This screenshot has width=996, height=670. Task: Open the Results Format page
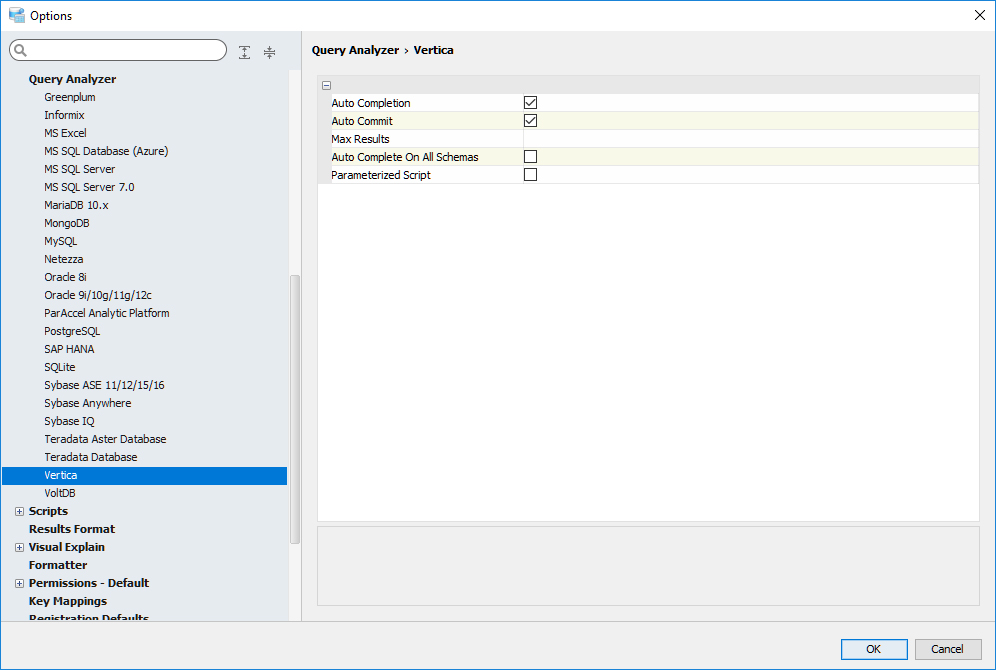[x=72, y=529]
